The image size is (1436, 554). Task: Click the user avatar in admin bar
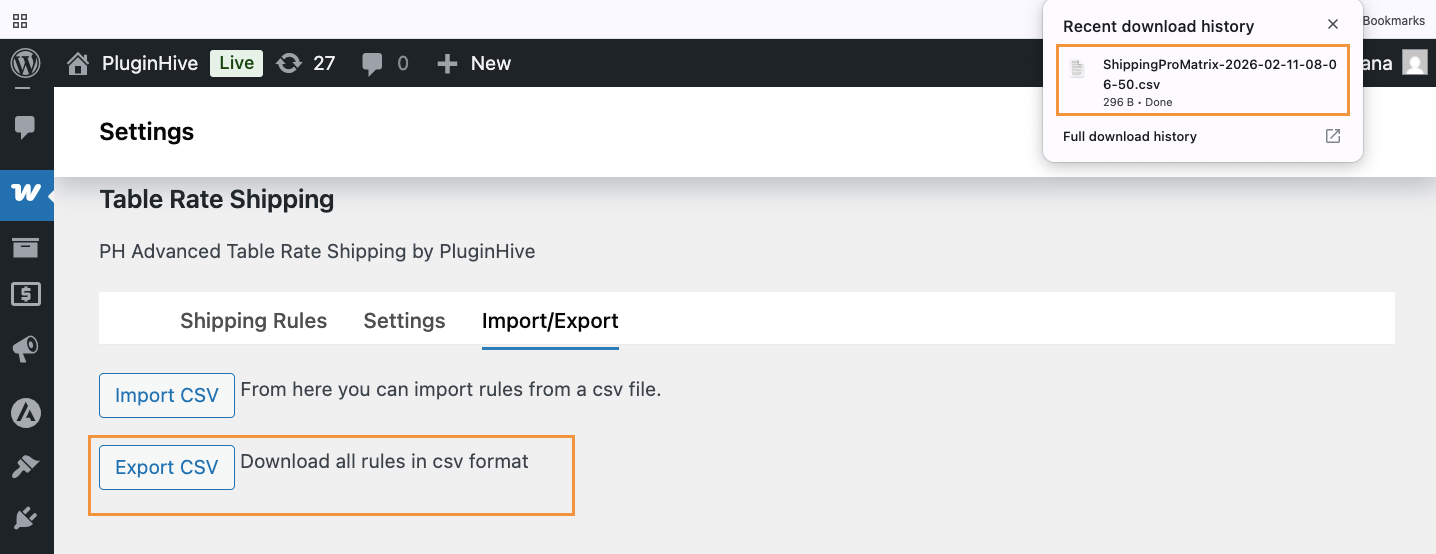point(1414,63)
